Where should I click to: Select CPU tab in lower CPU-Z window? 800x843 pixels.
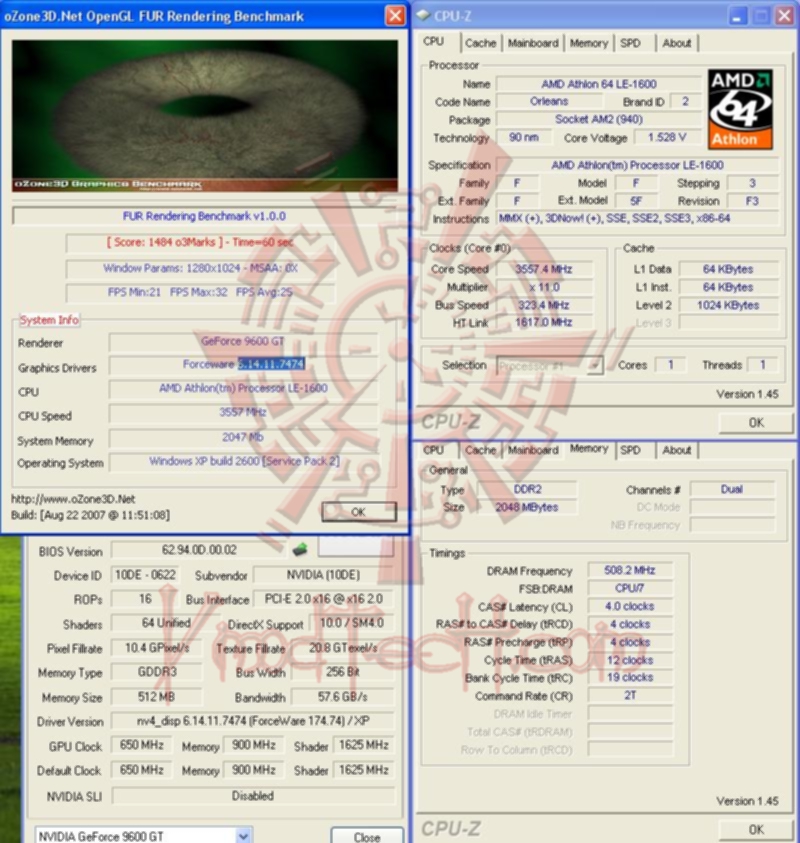coord(433,450)
